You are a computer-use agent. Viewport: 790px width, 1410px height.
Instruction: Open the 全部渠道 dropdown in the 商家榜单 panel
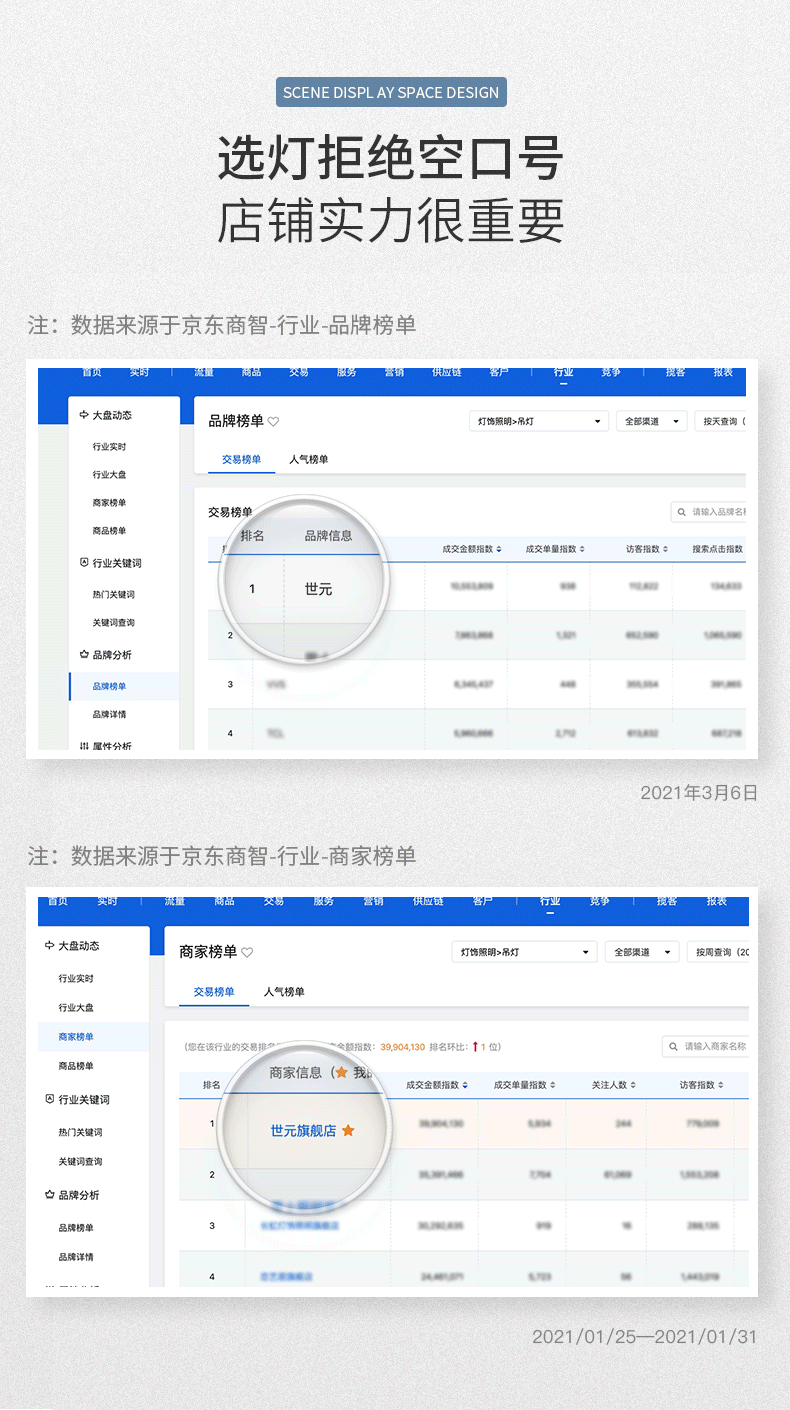click(x=642, y=952)
